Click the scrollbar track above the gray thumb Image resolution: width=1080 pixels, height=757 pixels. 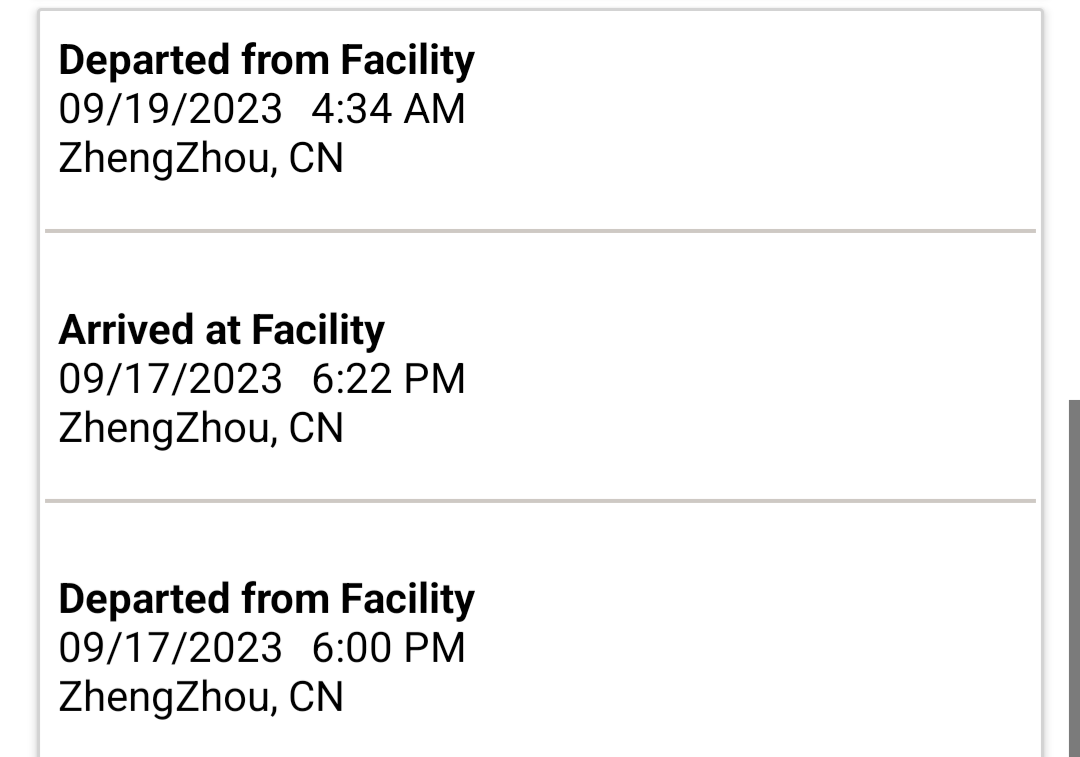pos(1074,200)
